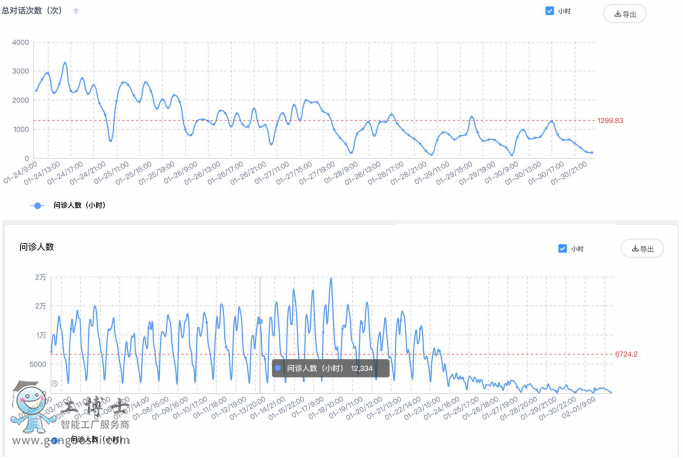
Task: Click blue dot inside the 12,334 tooltip
Action: [278, 368]
